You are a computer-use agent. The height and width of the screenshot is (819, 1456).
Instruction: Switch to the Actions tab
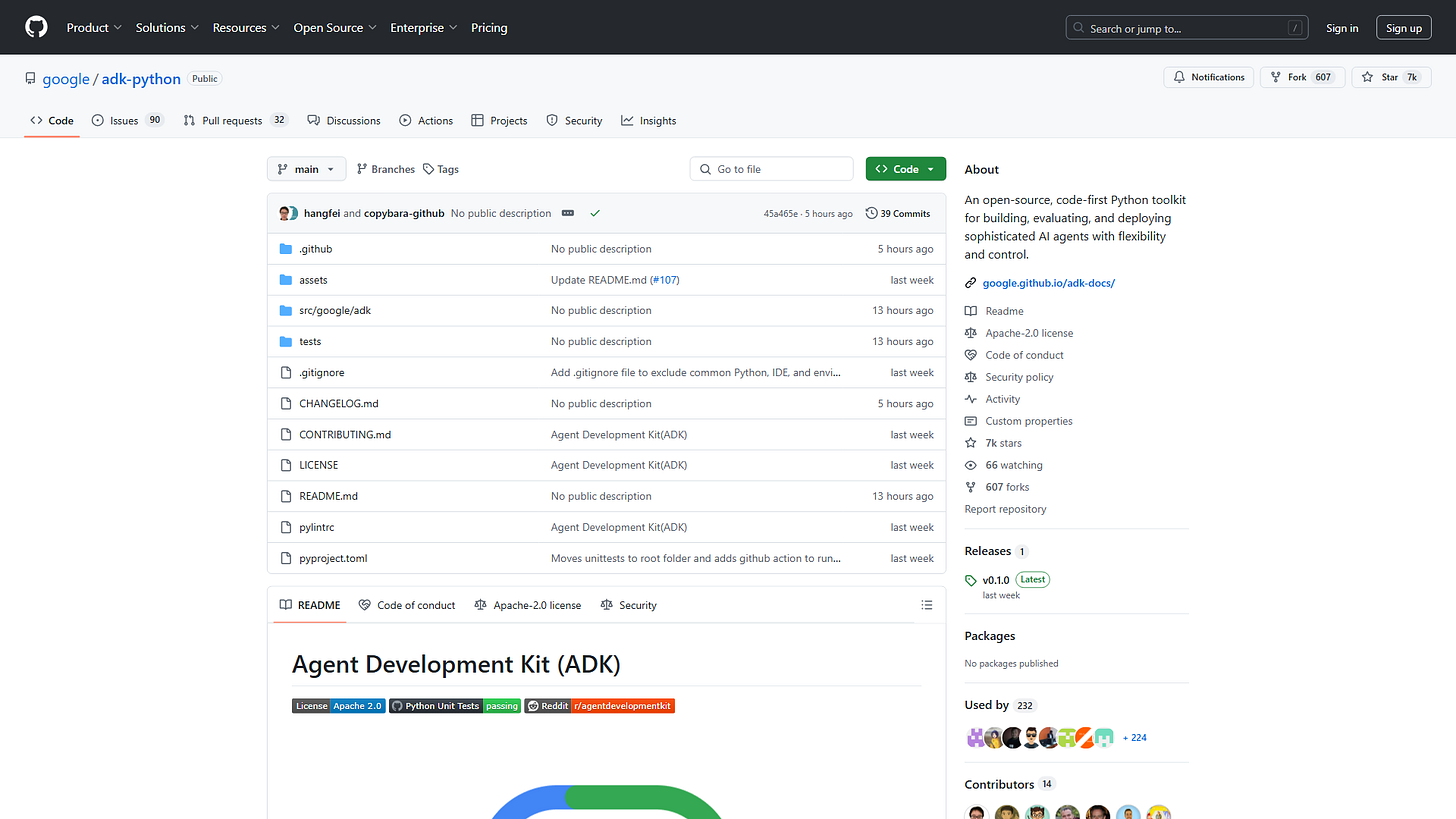pos(426,120)
